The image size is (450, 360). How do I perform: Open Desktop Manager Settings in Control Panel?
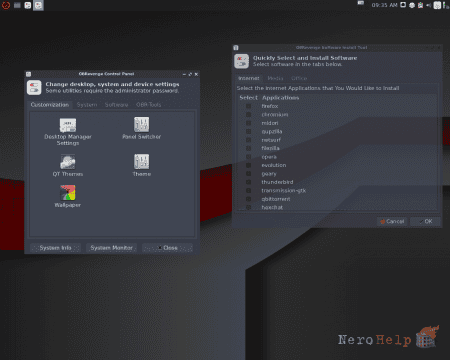(68, 132)
